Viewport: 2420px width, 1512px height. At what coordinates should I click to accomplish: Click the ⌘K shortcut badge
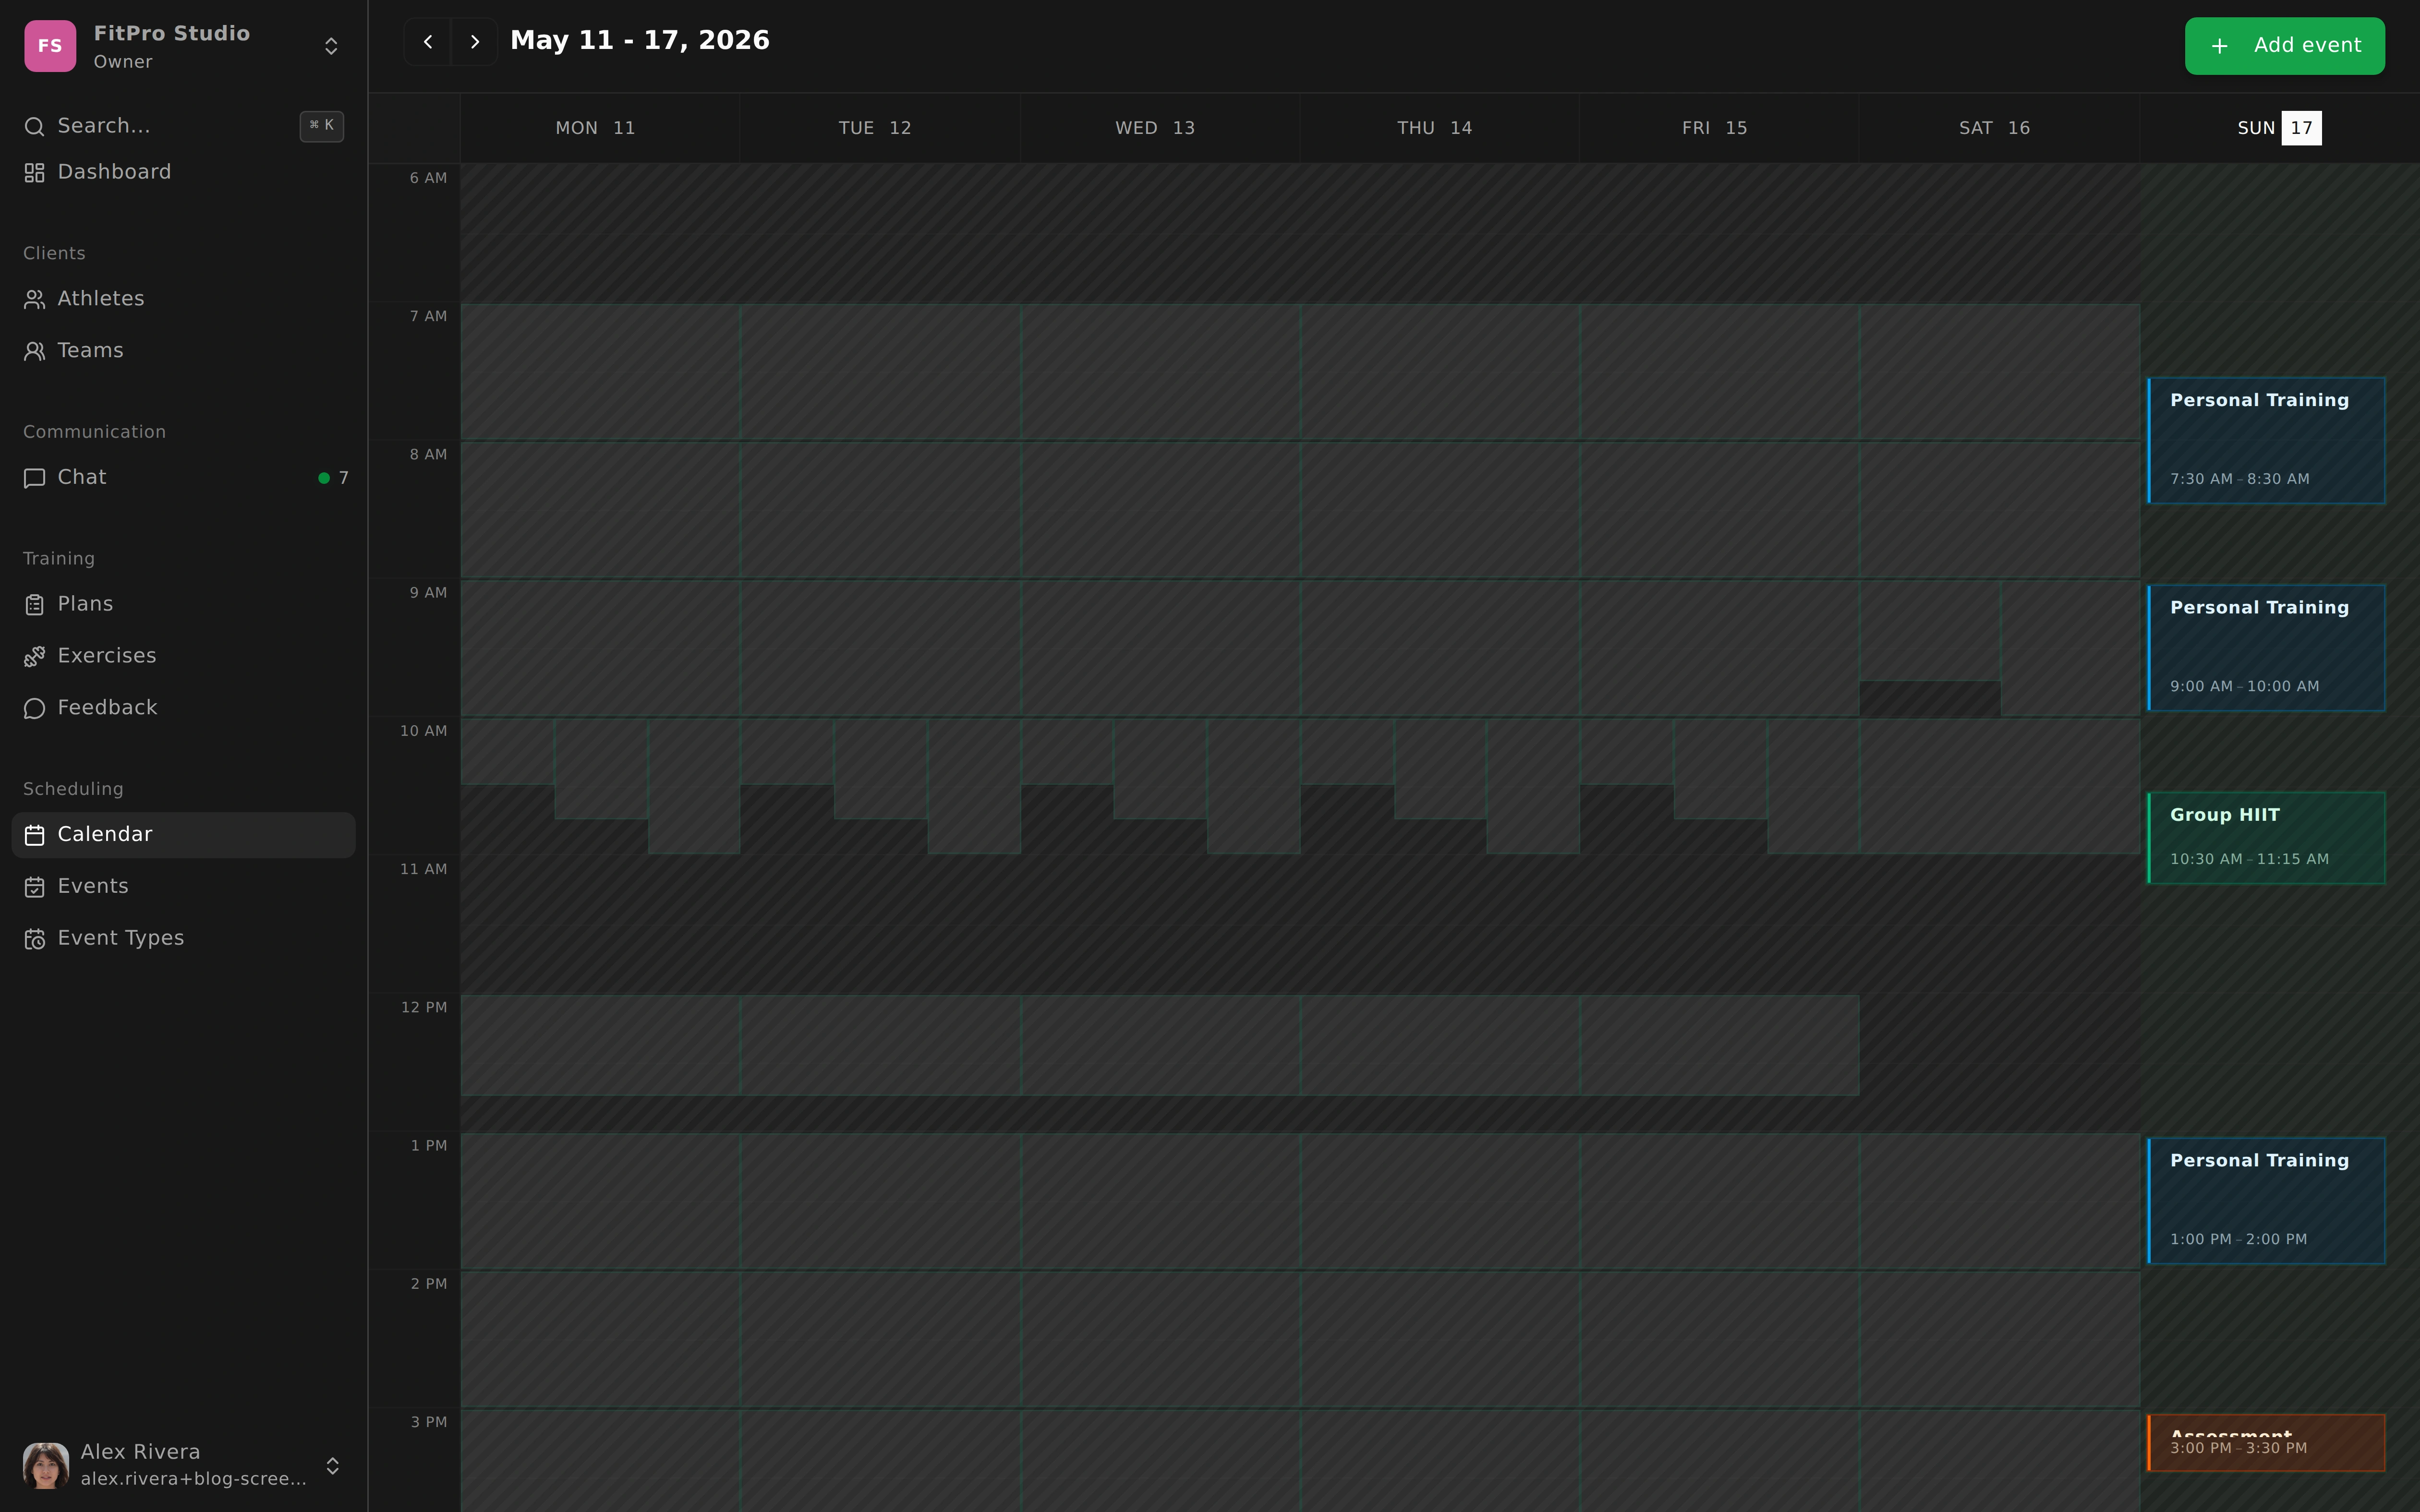coord(322,126)
